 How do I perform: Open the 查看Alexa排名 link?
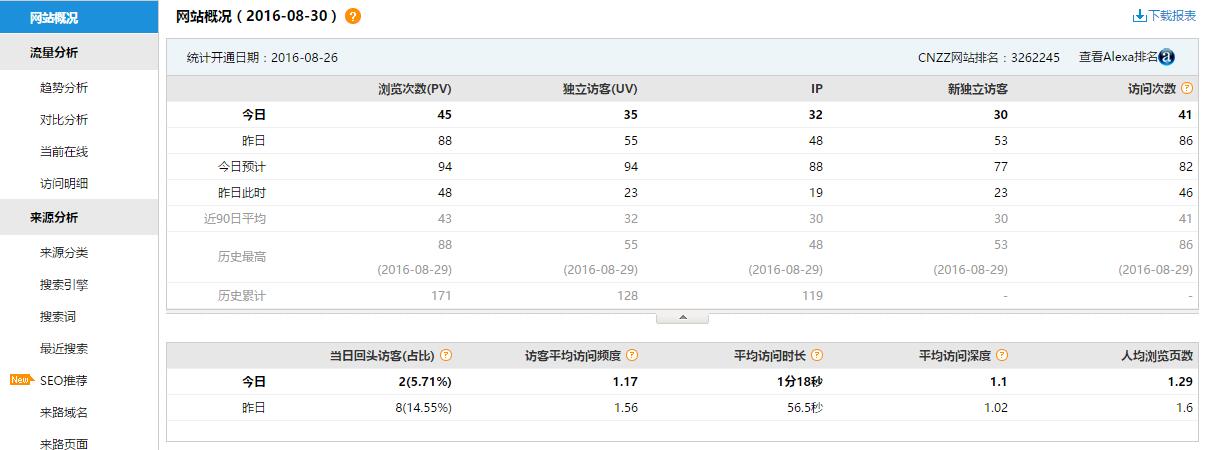(x=1117, y=57)
